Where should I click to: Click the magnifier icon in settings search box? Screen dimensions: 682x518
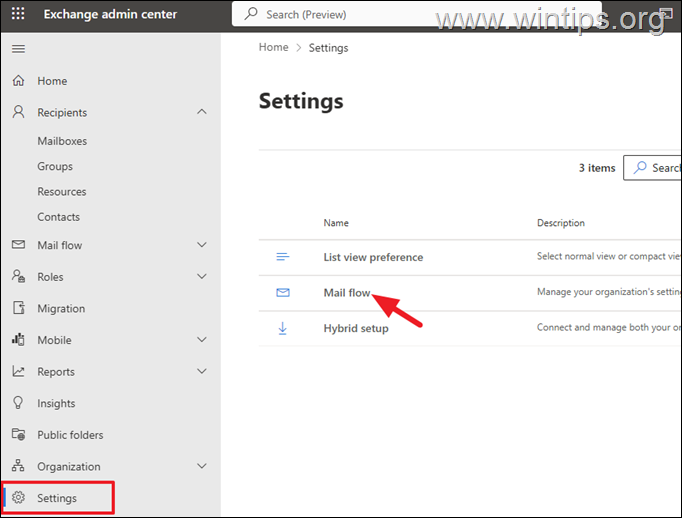click(x=640, y=167)
